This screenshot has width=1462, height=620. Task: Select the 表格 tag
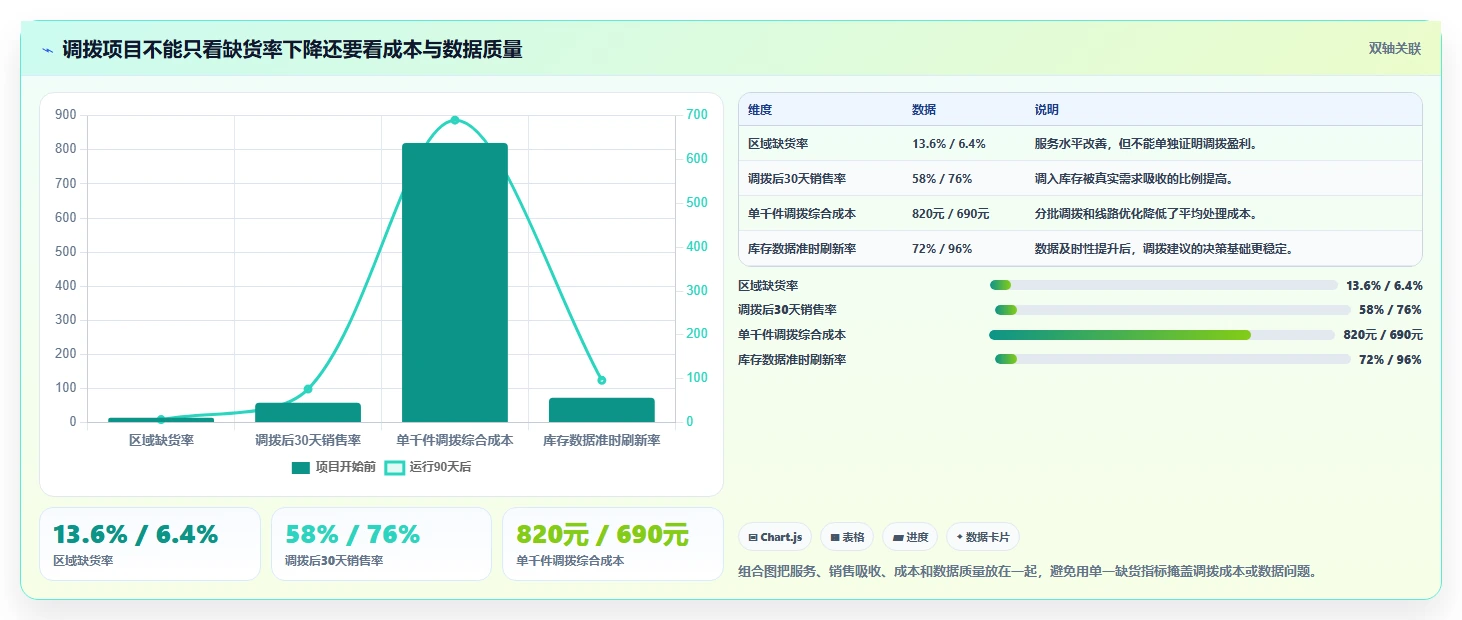click(x=846, y=537)
